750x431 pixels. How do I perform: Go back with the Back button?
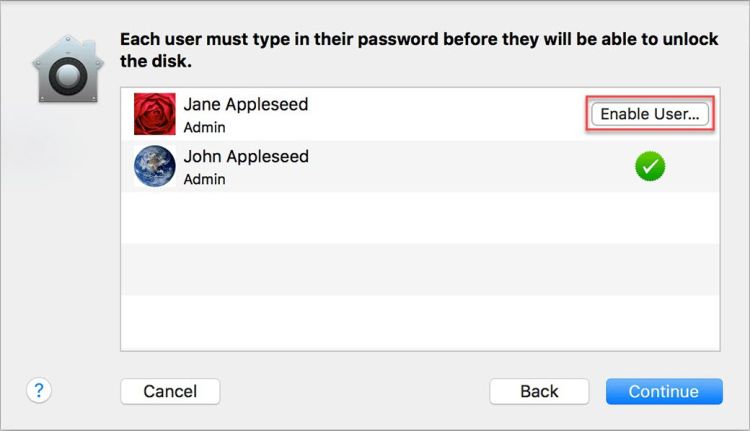(539, 391)
